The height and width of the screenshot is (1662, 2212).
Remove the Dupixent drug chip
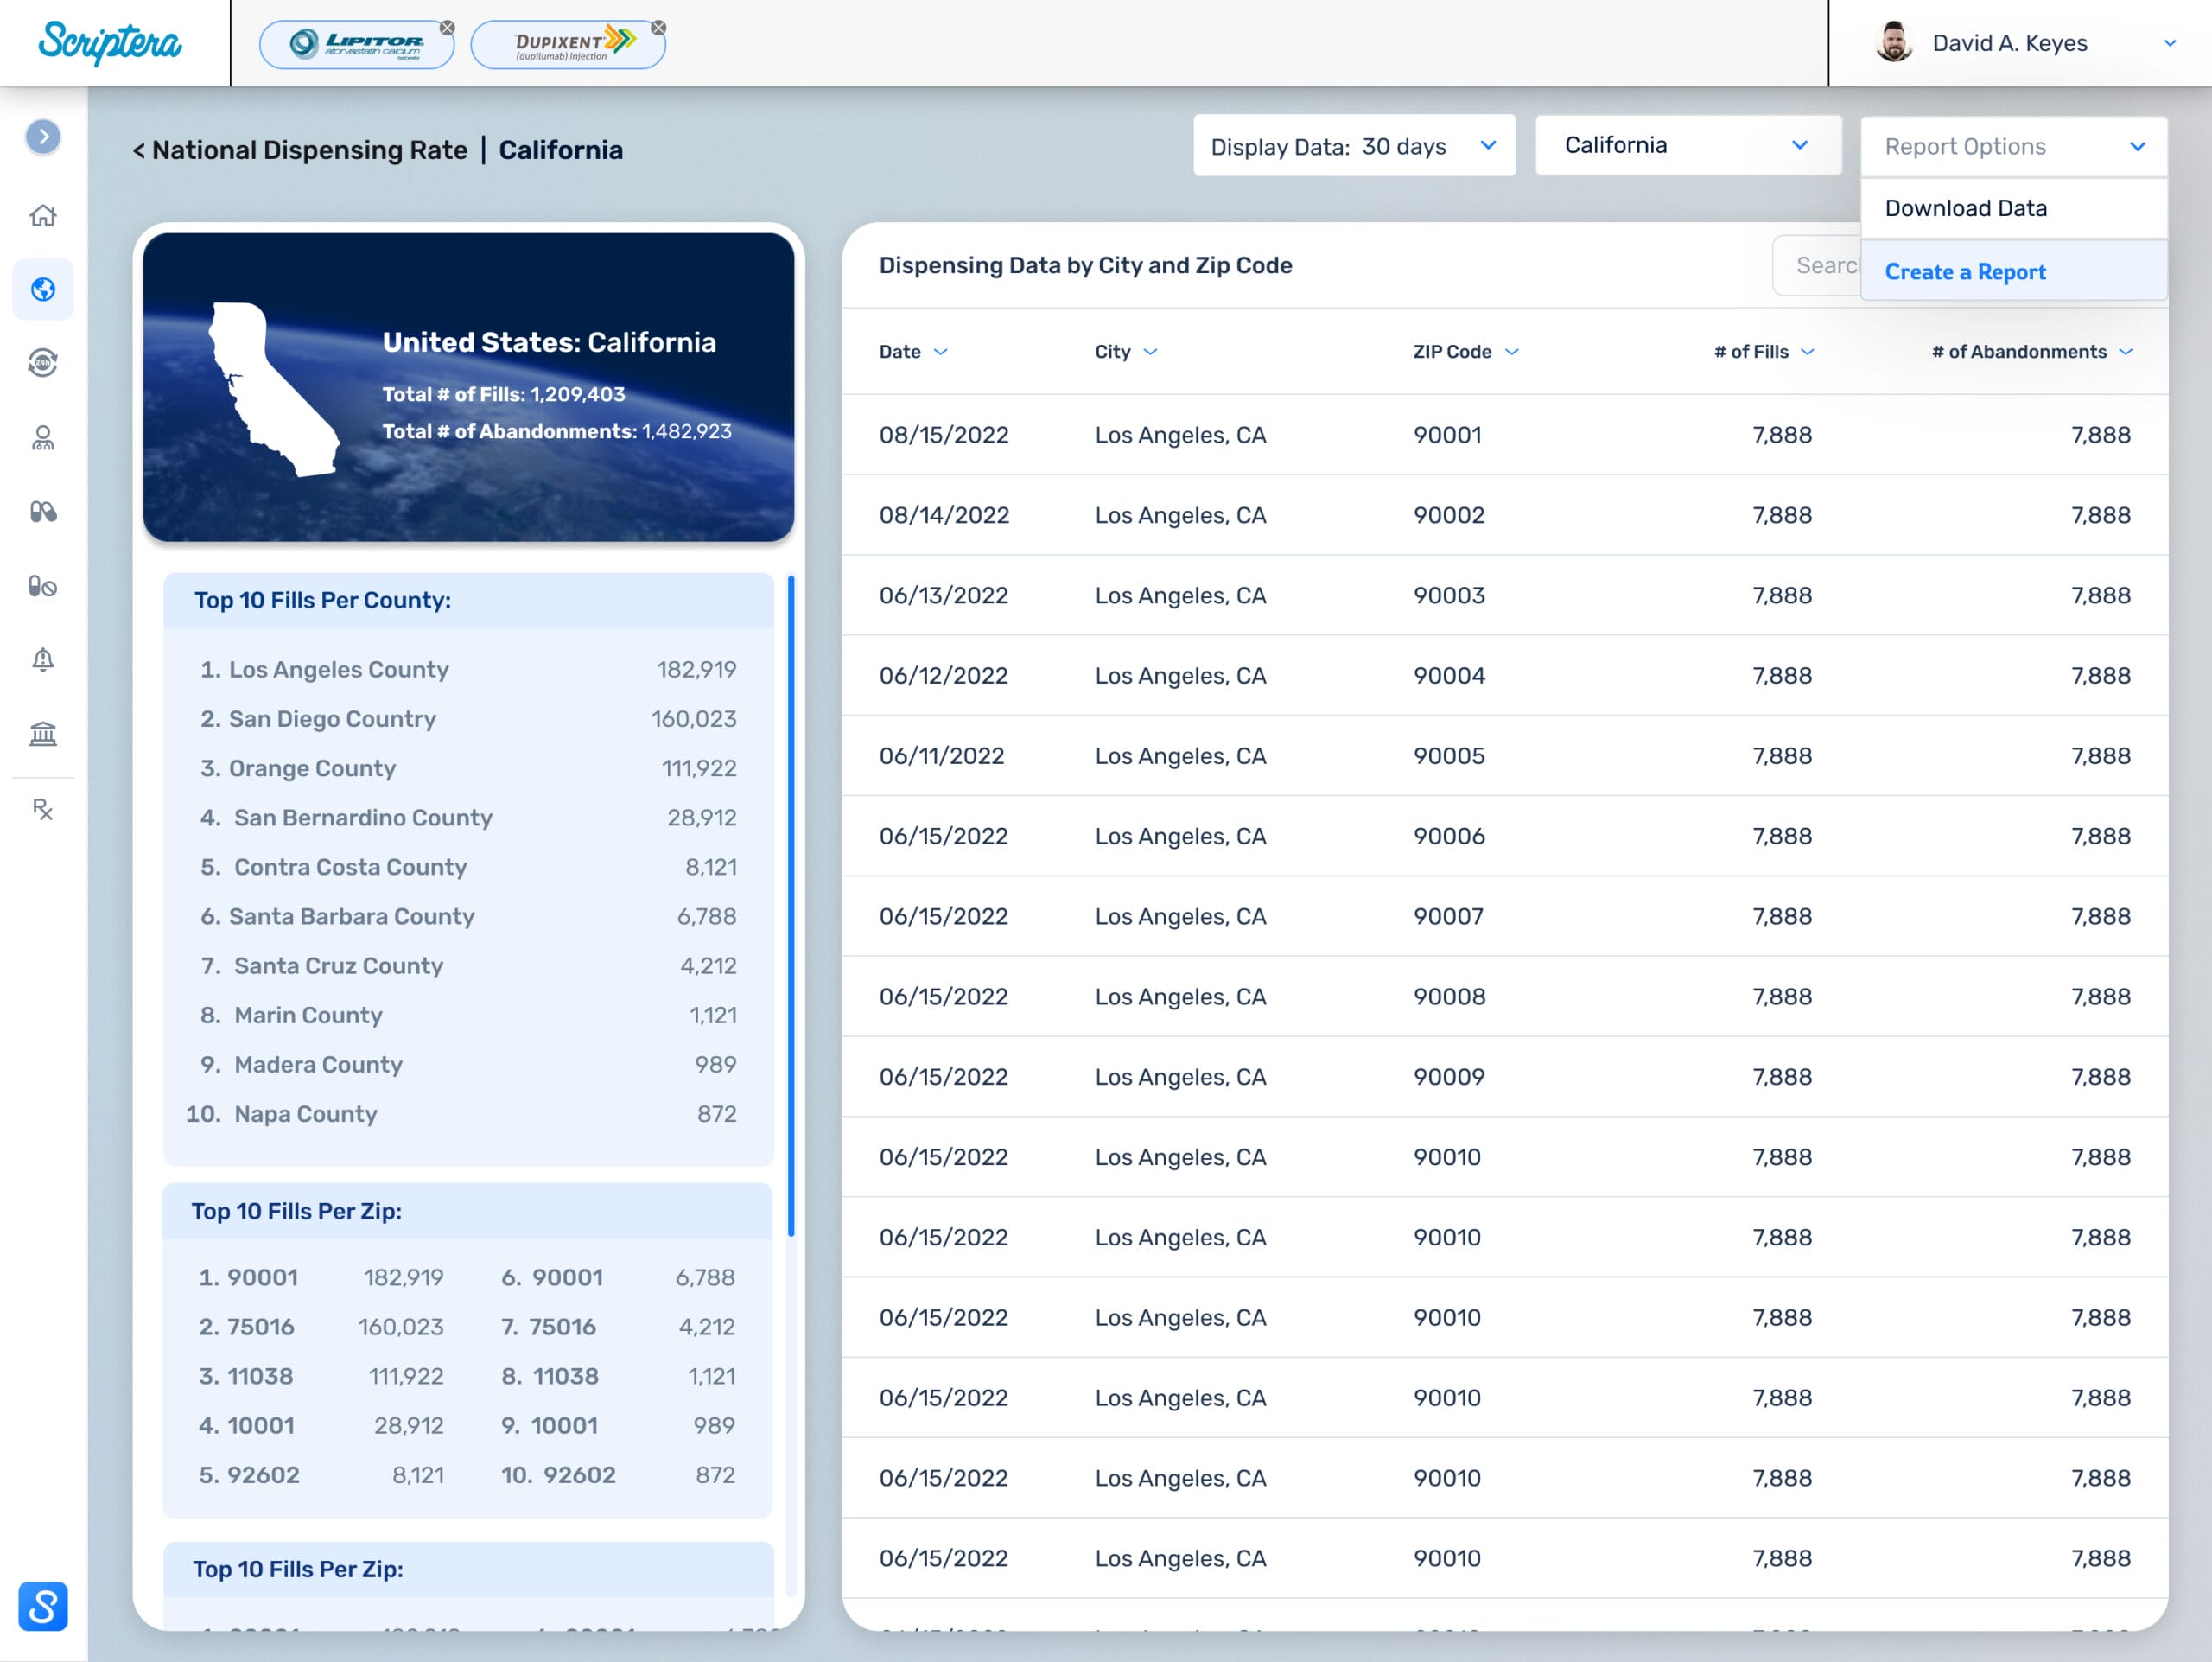click(658, 27)
